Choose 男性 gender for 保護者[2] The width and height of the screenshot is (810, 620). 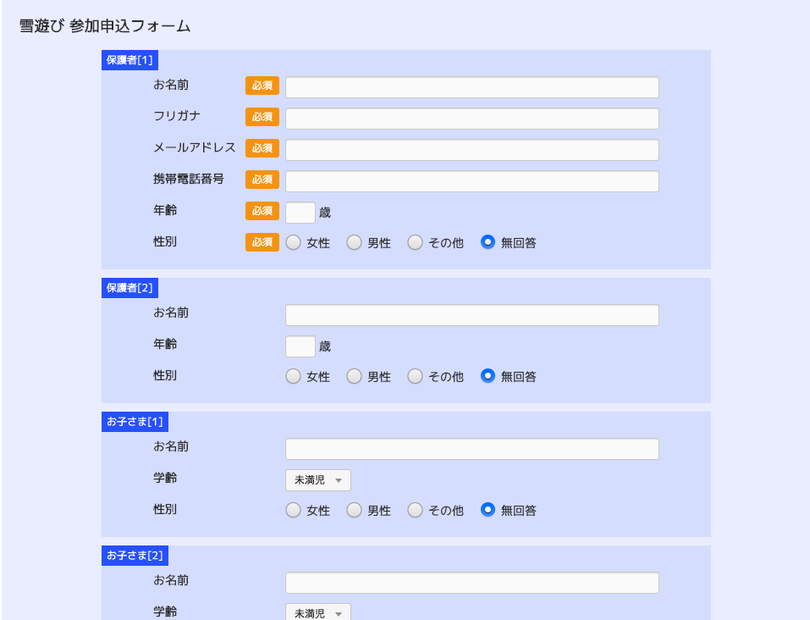[354, 376]
